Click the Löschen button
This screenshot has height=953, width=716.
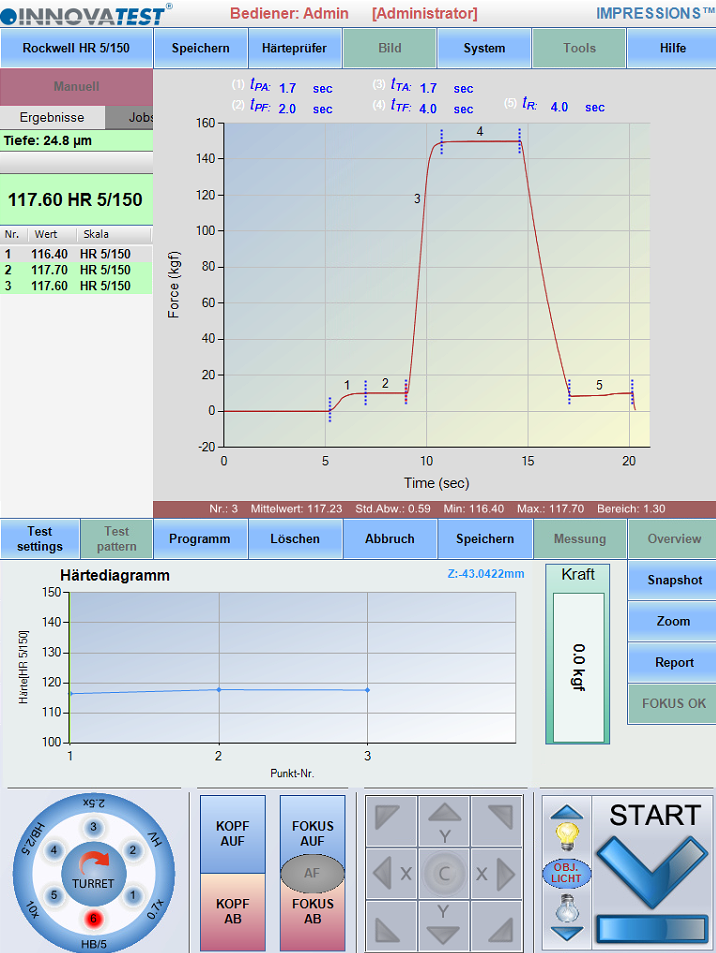click(x=295, y=538)
